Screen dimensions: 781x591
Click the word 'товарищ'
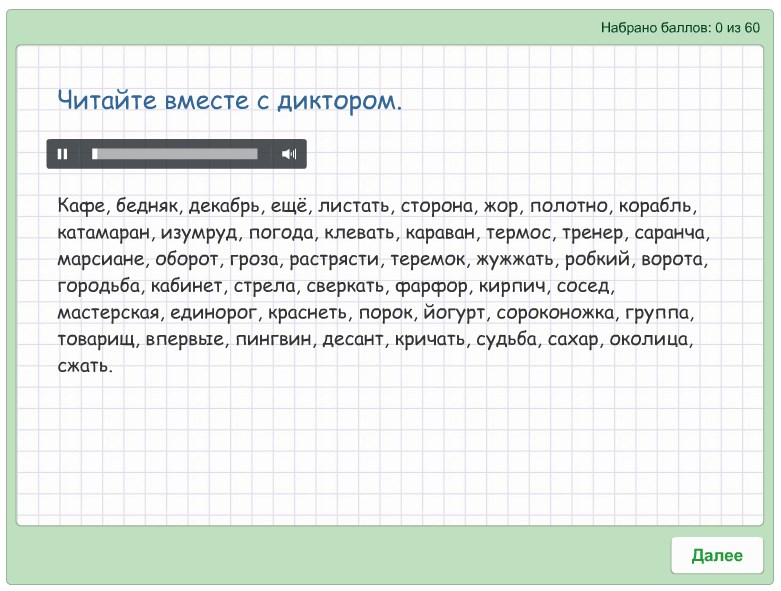[96, 340]
